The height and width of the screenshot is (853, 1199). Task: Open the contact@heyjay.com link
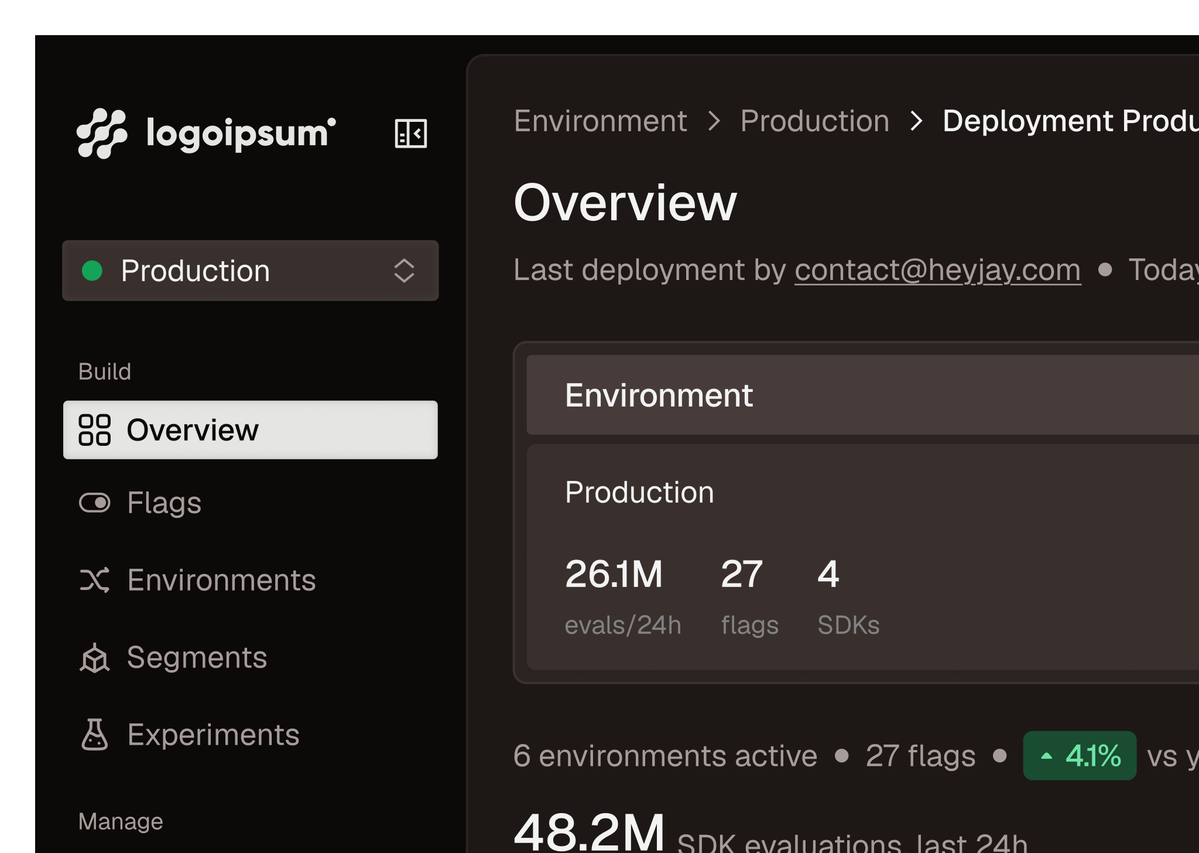point(937,270)
